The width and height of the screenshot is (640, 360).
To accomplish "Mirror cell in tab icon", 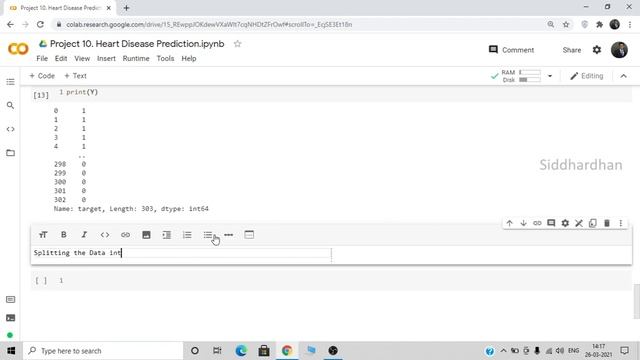I will point(593,223).
